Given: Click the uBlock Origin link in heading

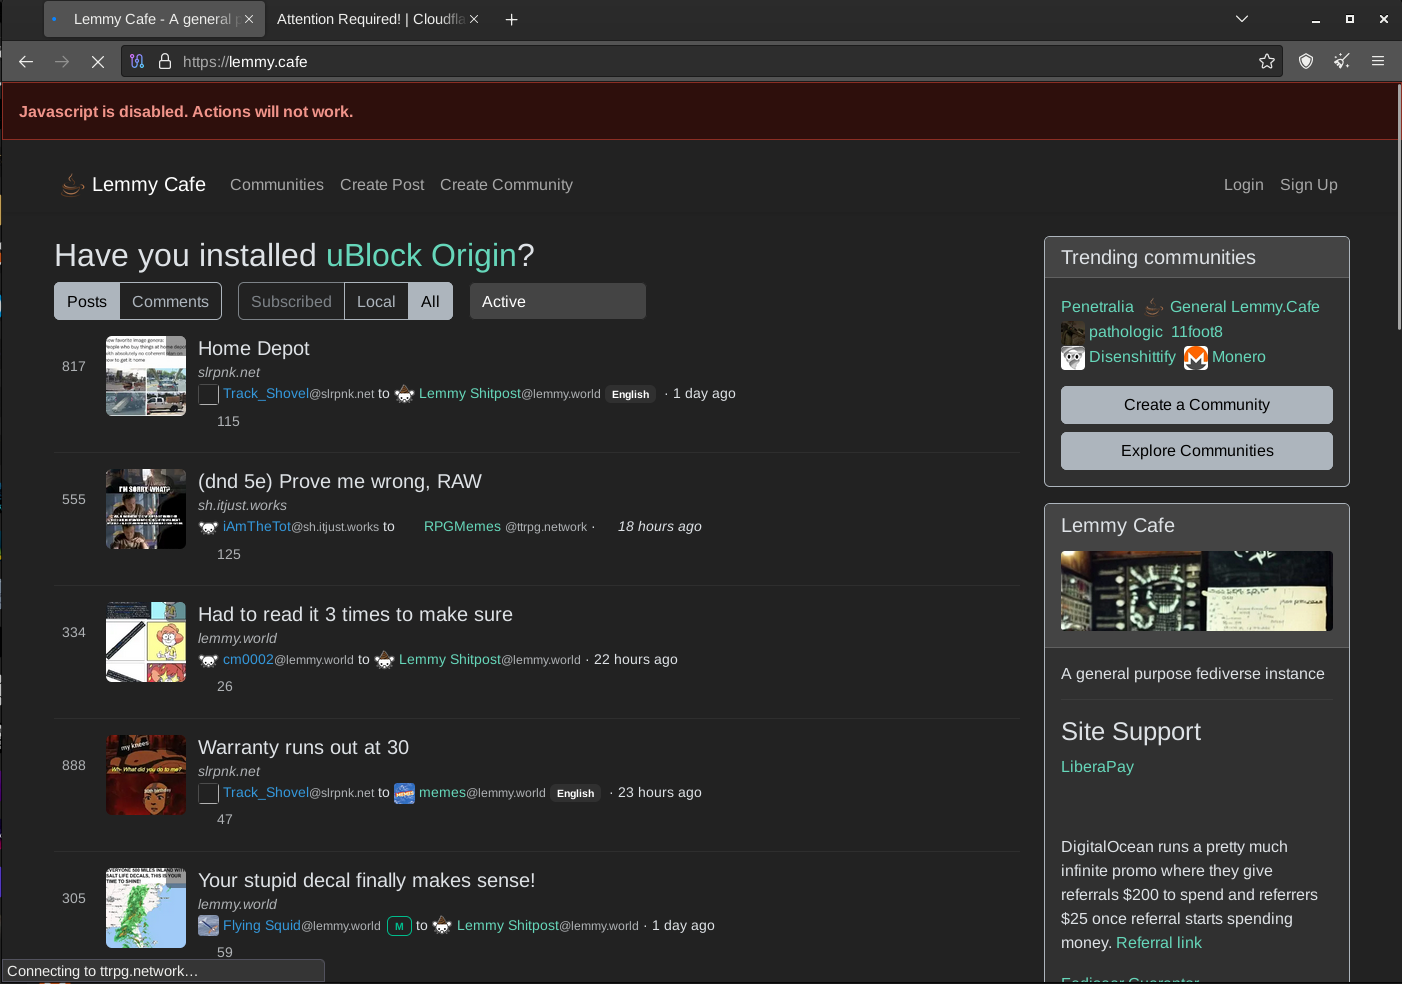Looking at the screenshot, I should 421,256.
